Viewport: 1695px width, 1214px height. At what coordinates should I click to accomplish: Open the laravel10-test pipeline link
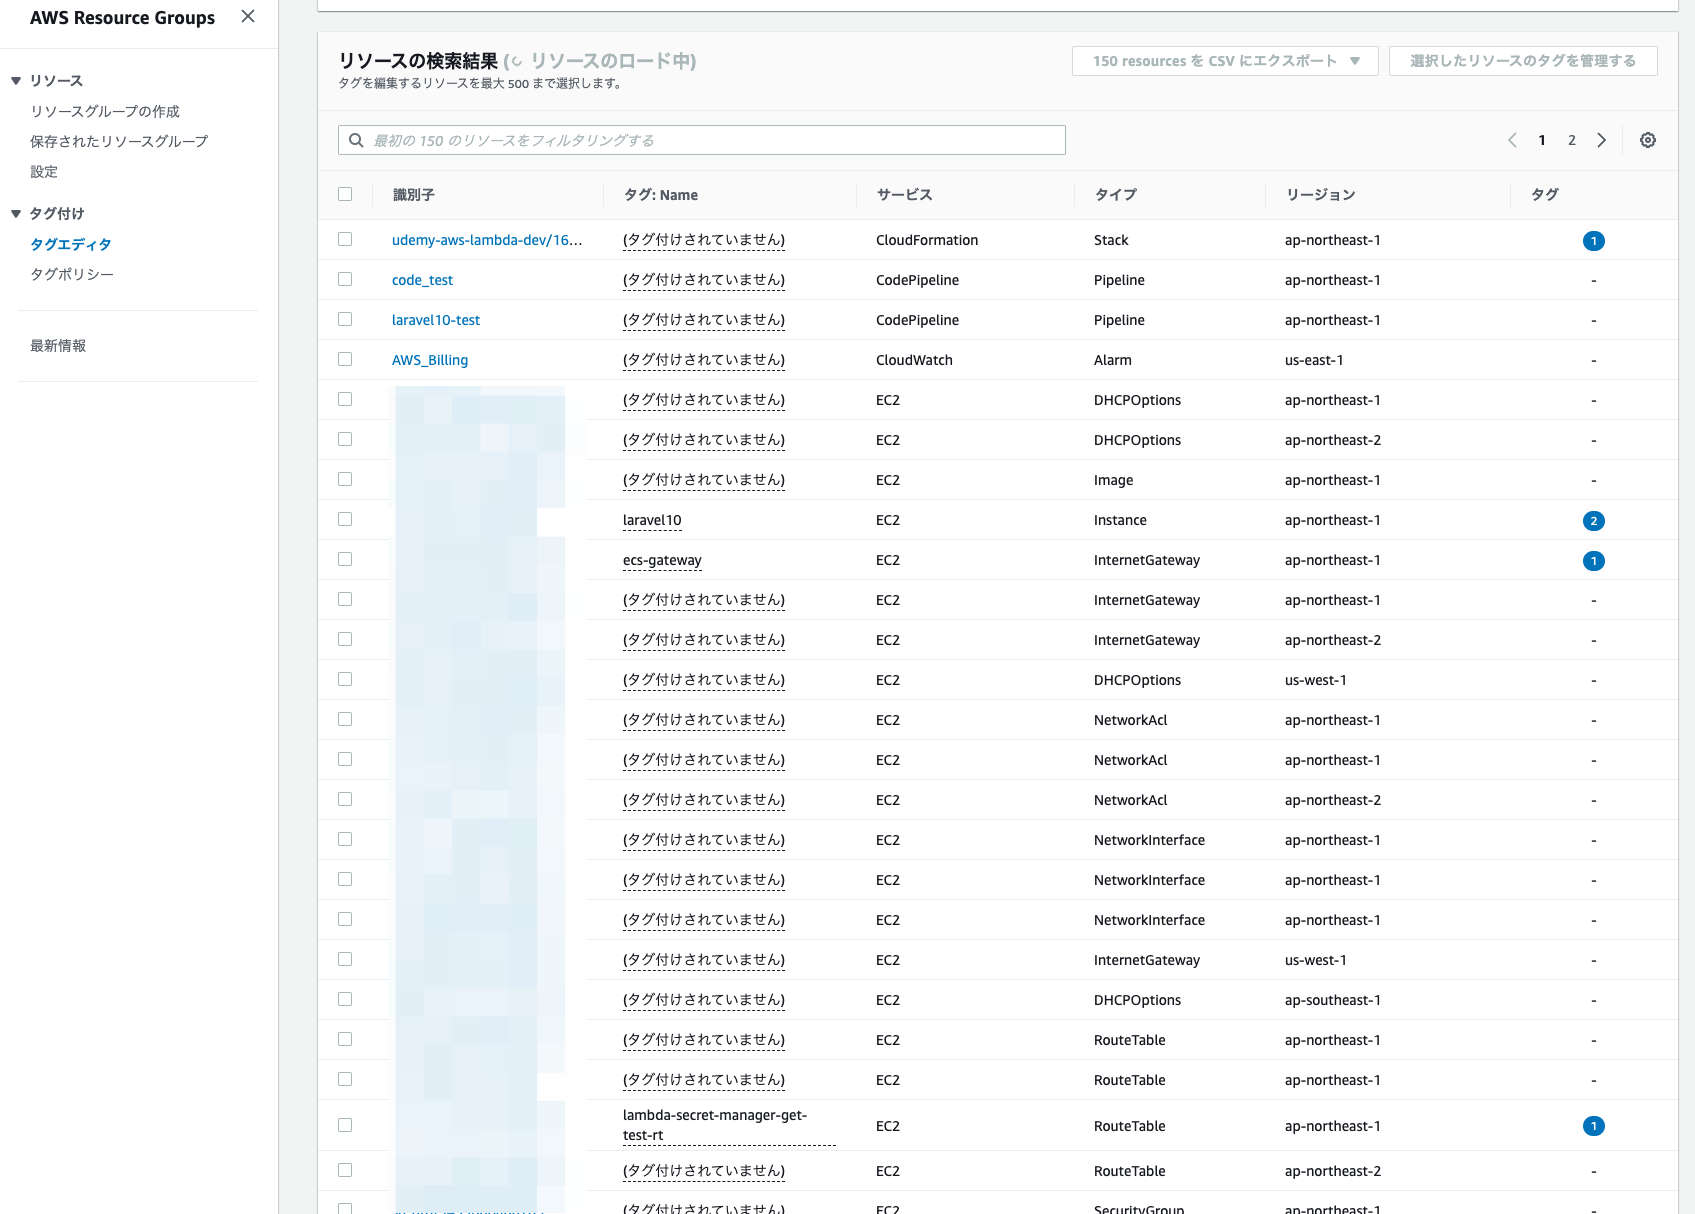(436, 320)
